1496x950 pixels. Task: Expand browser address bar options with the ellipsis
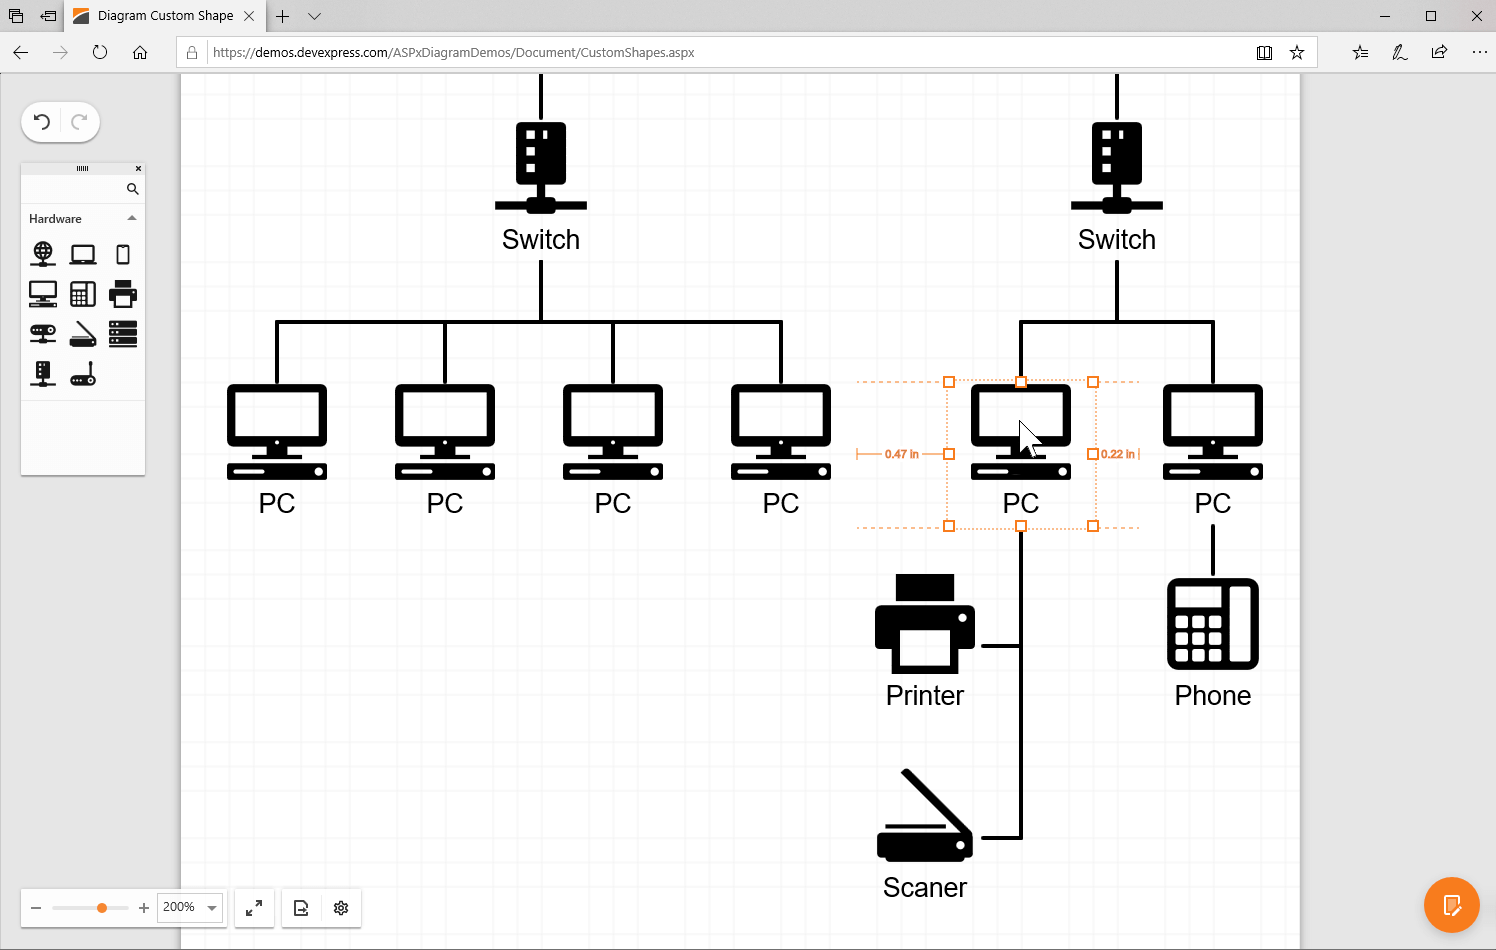pyautogui.click(x=1481, y=52)
